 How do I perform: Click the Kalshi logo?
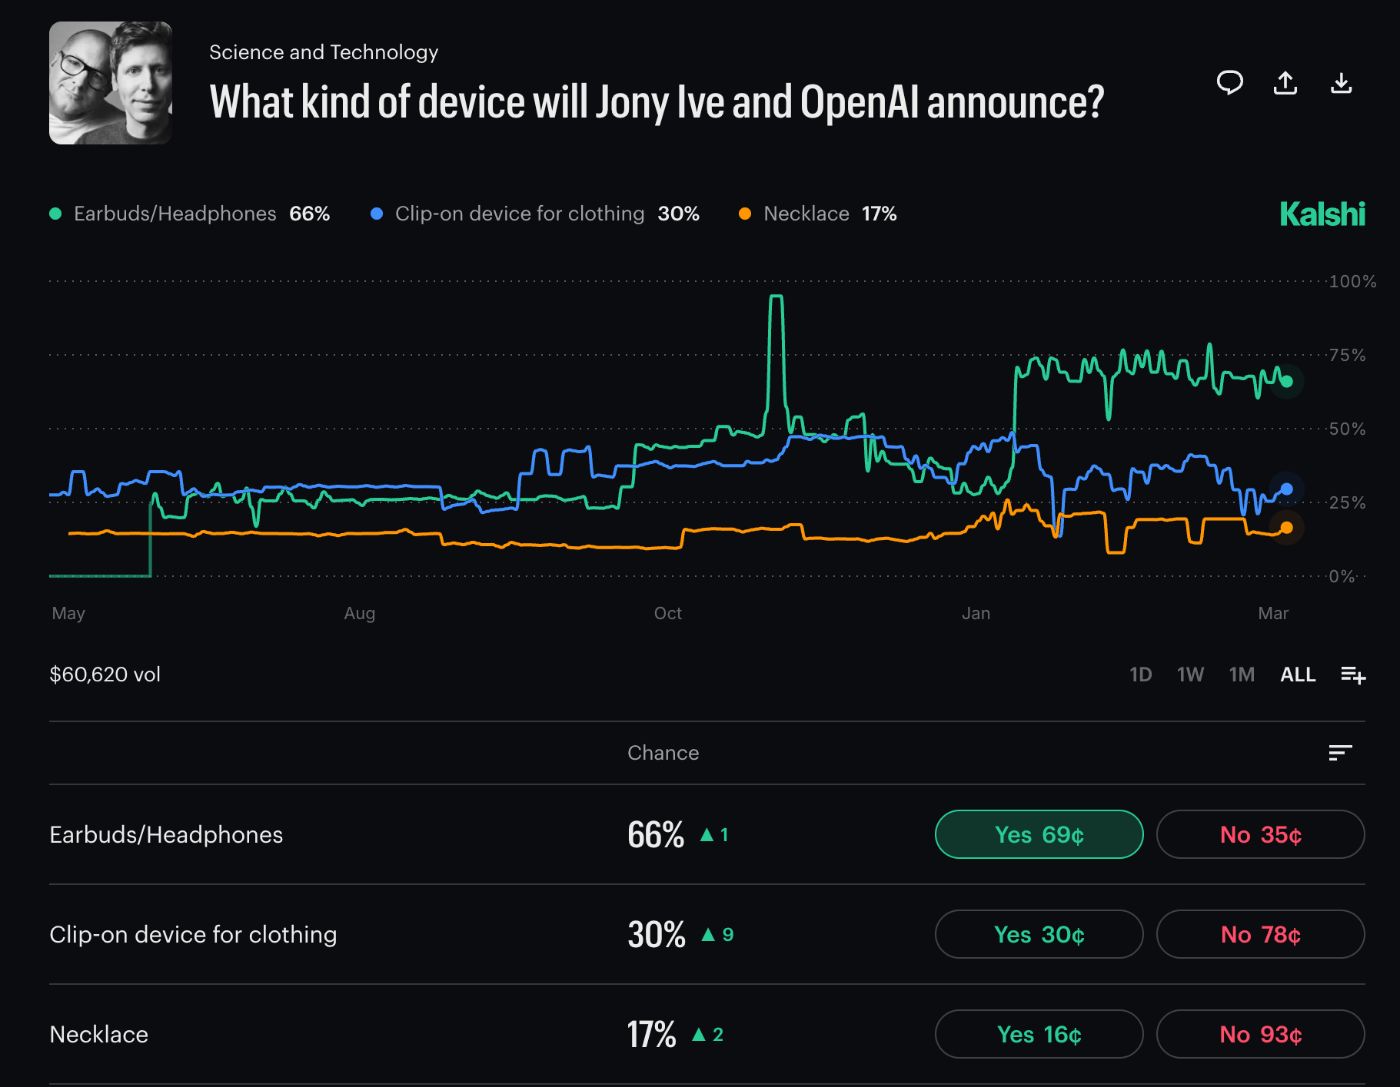click(1322, 213)
